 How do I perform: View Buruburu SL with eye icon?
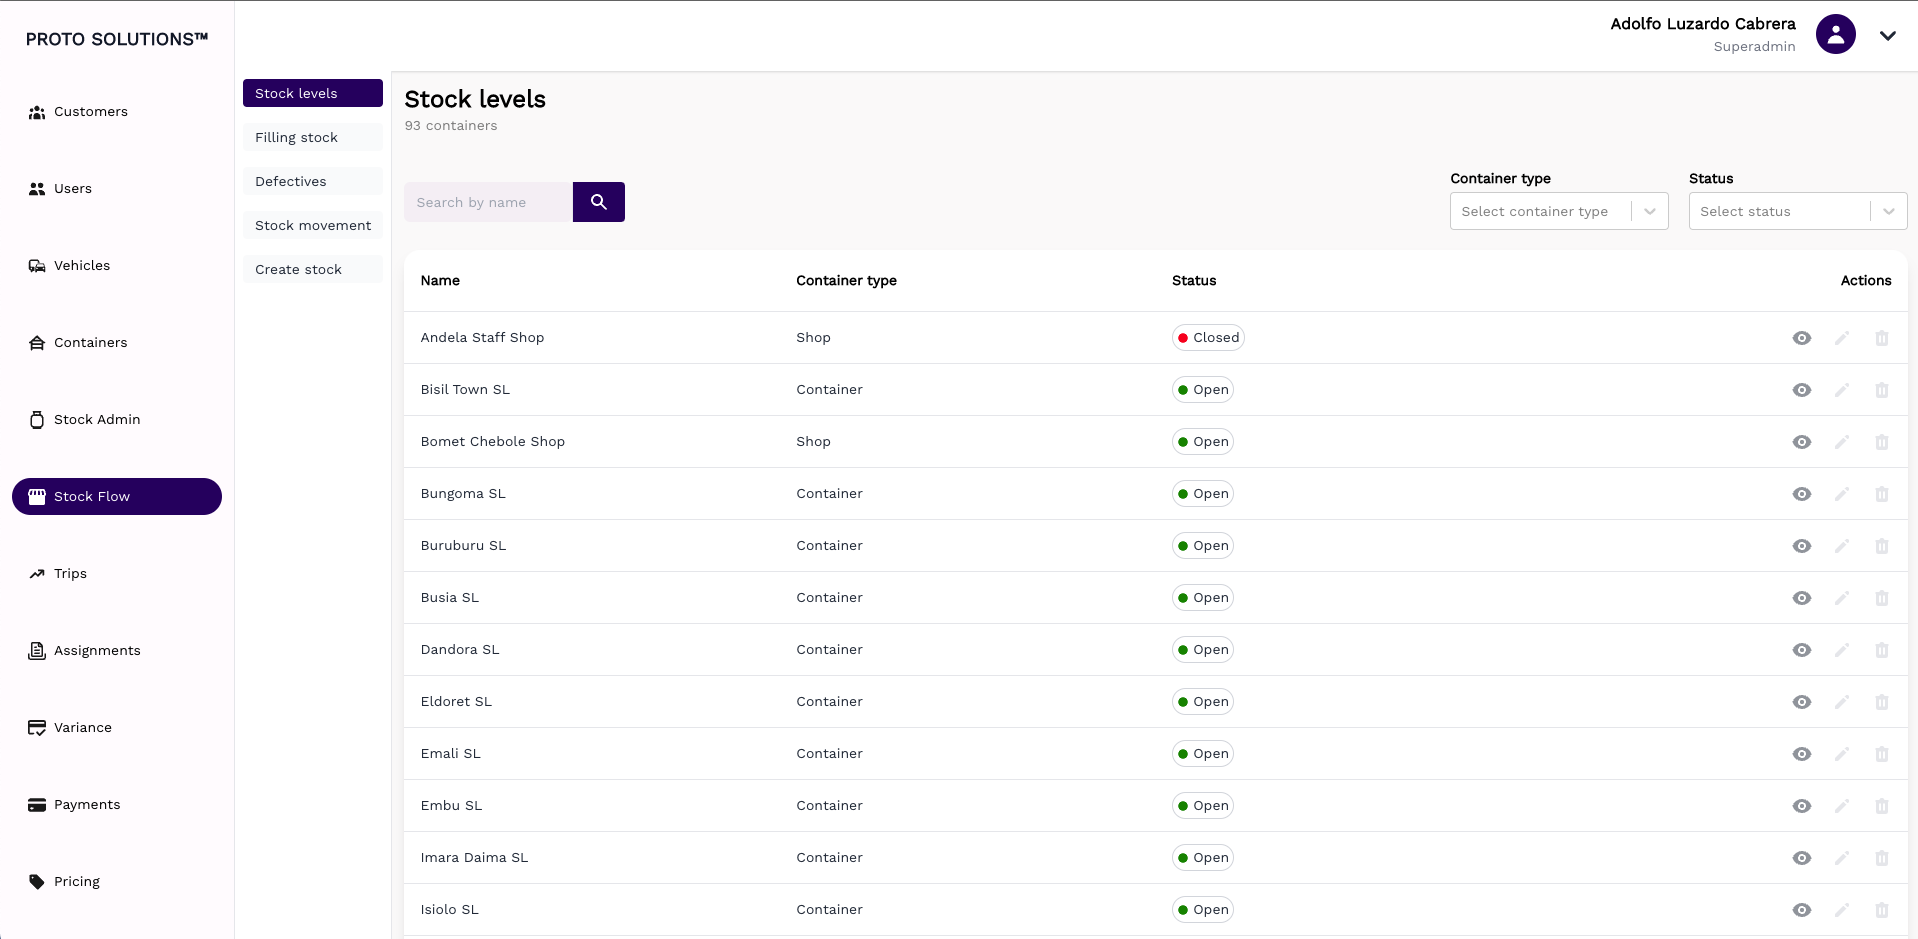tap(1802, 546)
